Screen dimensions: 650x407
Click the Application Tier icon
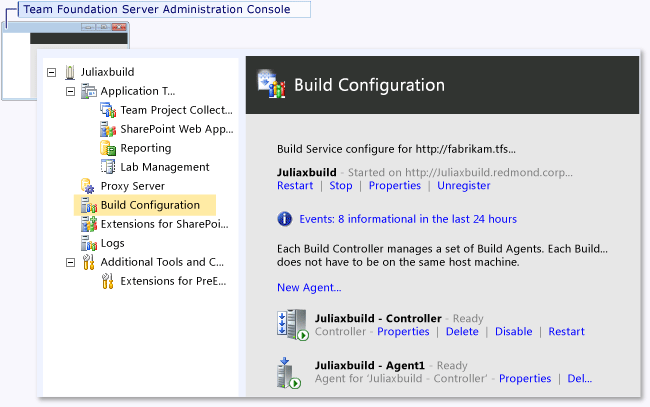click(89, 91)
